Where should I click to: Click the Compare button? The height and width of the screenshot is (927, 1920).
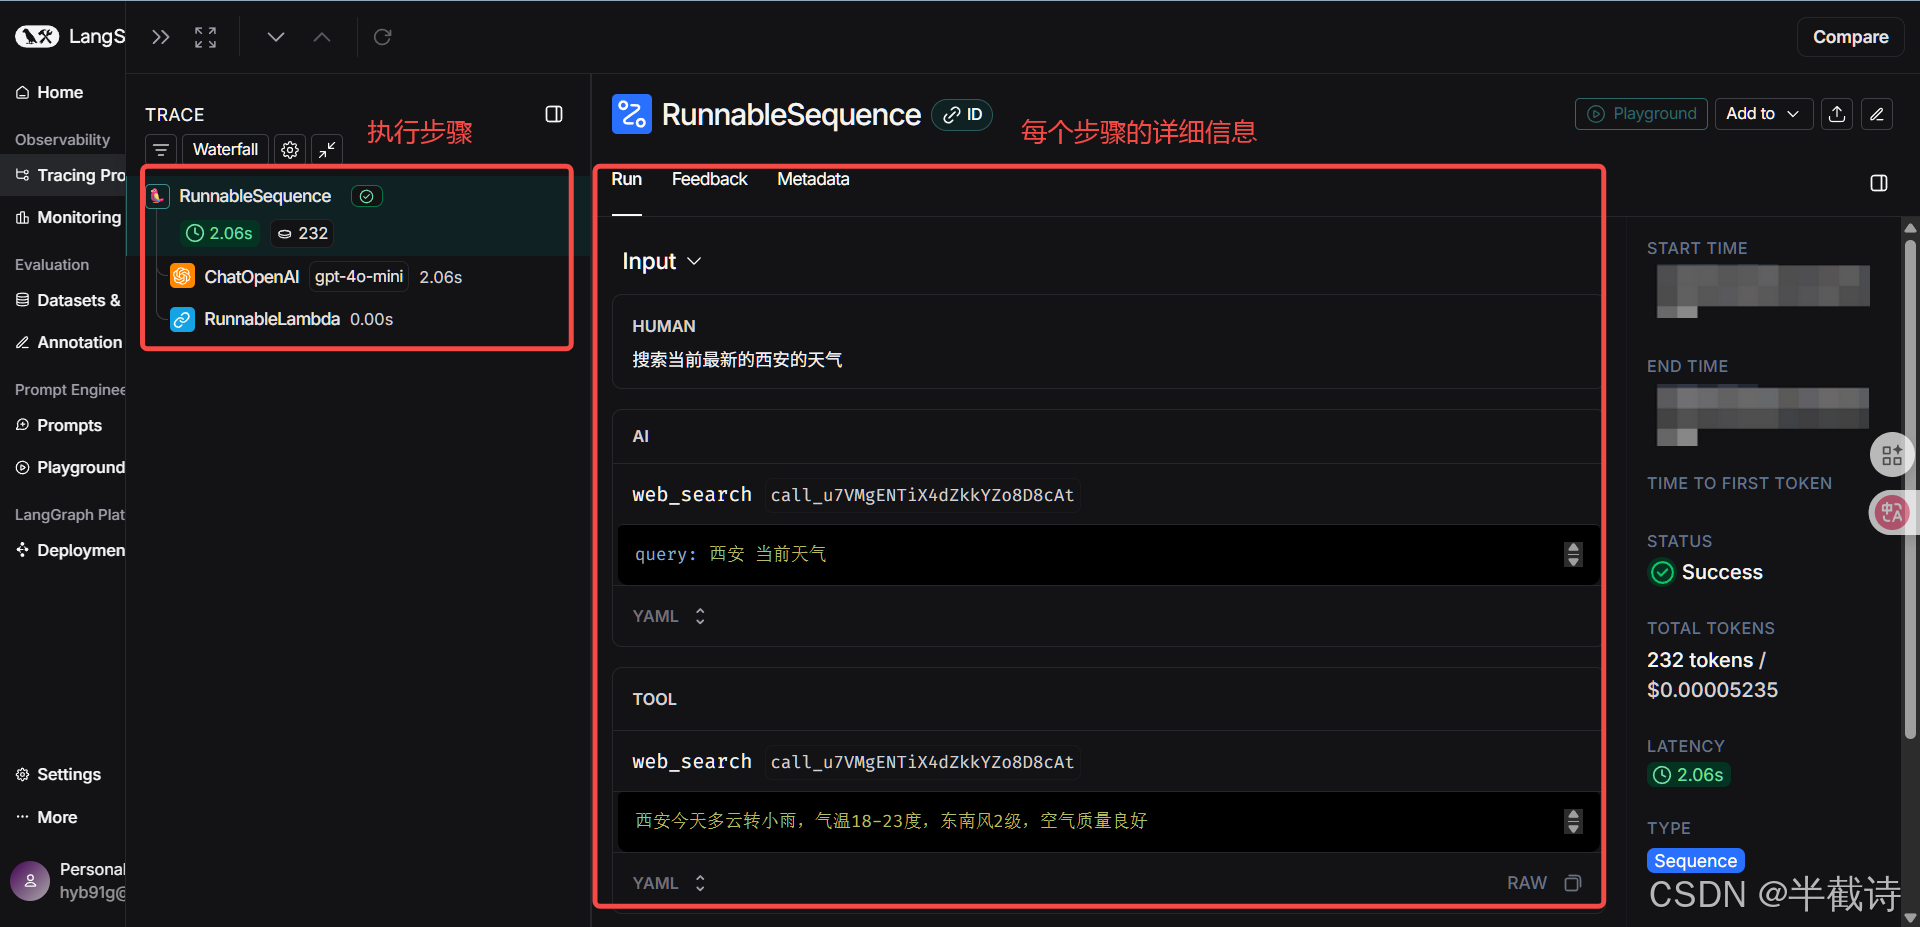1851,37
